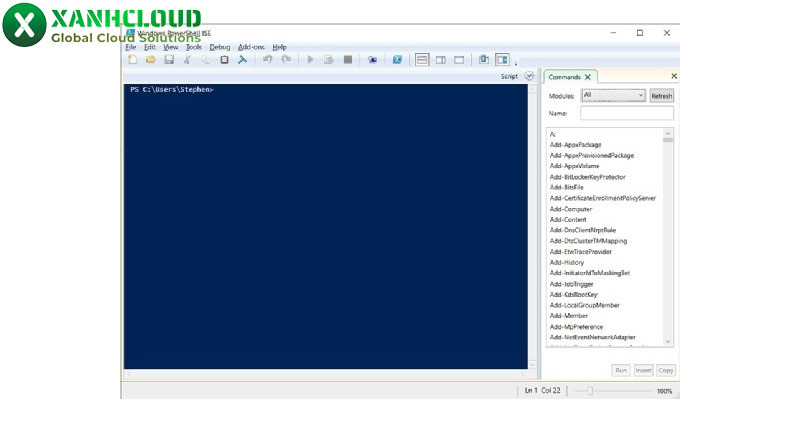The height and width of the screenshot is (422, 800).
Task: Close the Commands tab with its X
Action: 588,77
